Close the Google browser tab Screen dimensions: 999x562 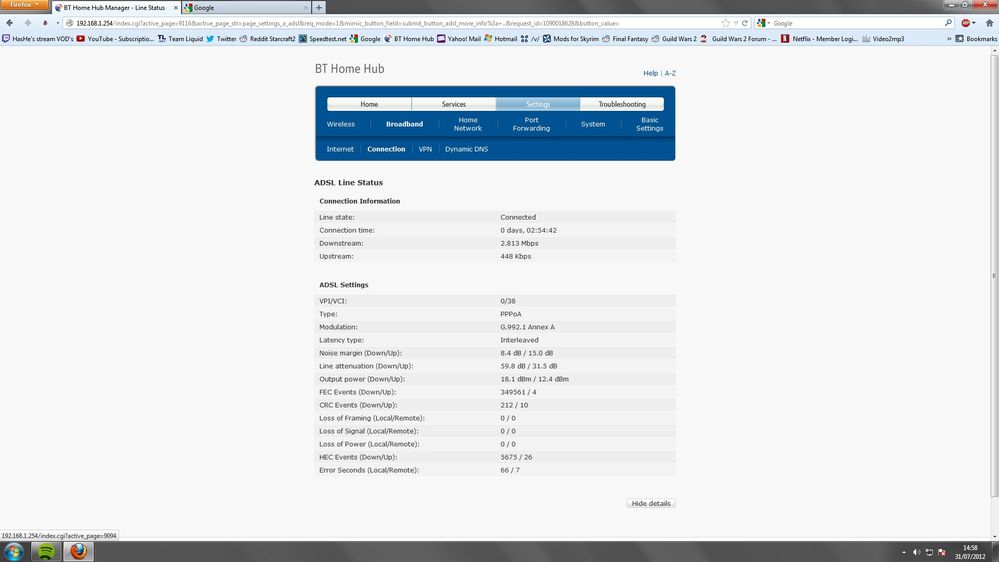click(305, 8)
